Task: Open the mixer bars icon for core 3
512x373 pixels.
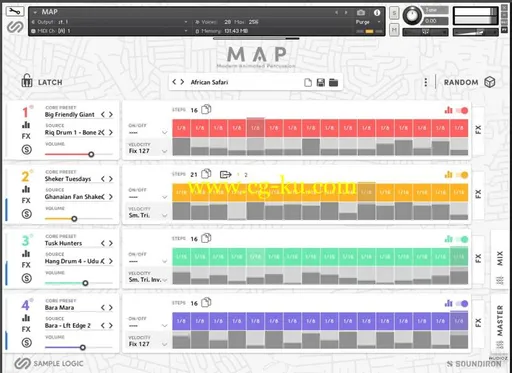Action: [26, 254]
